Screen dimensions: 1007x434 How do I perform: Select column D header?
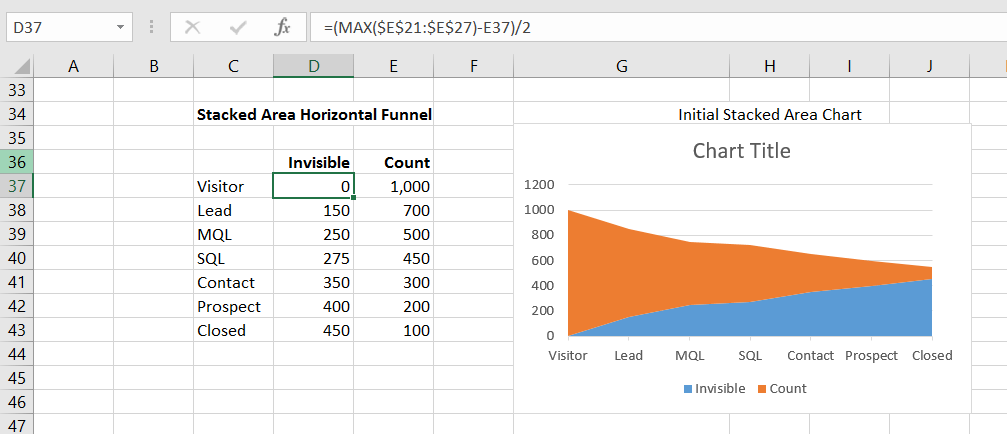tap(313, 66)
